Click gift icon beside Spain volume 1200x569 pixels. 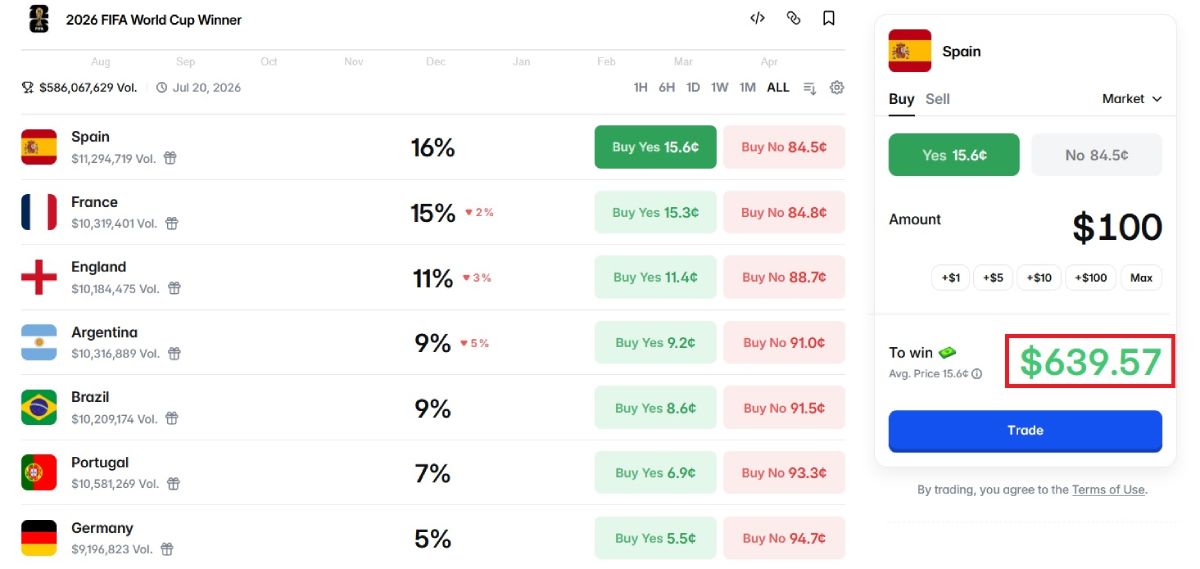pos(170,158)
